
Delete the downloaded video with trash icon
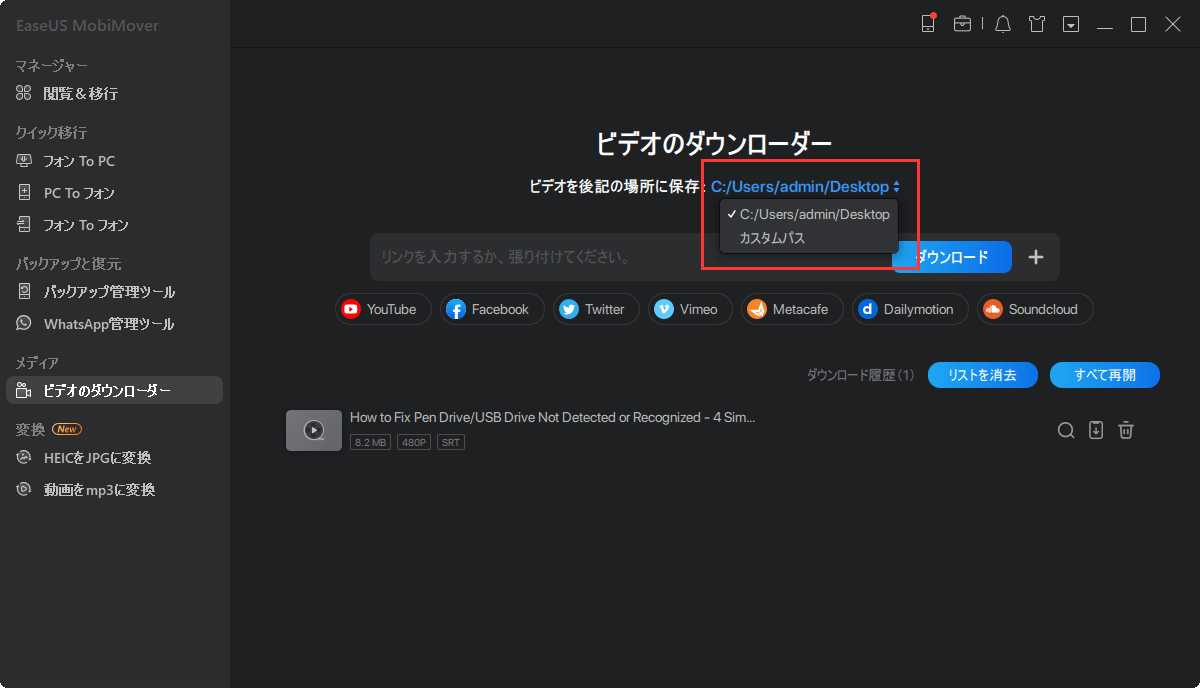[x=1126, y=429]
